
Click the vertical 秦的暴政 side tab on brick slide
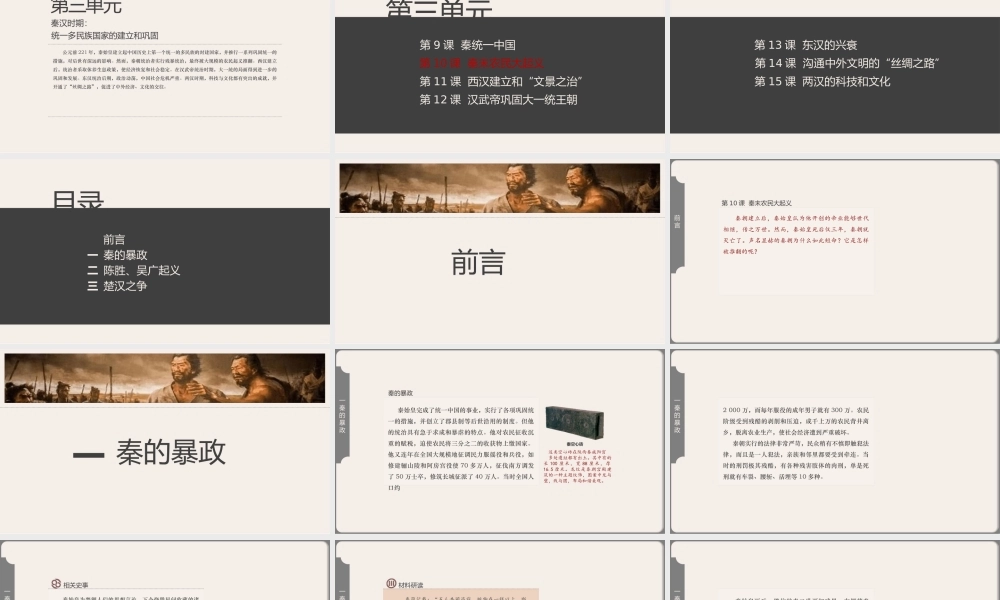[342, 416]
